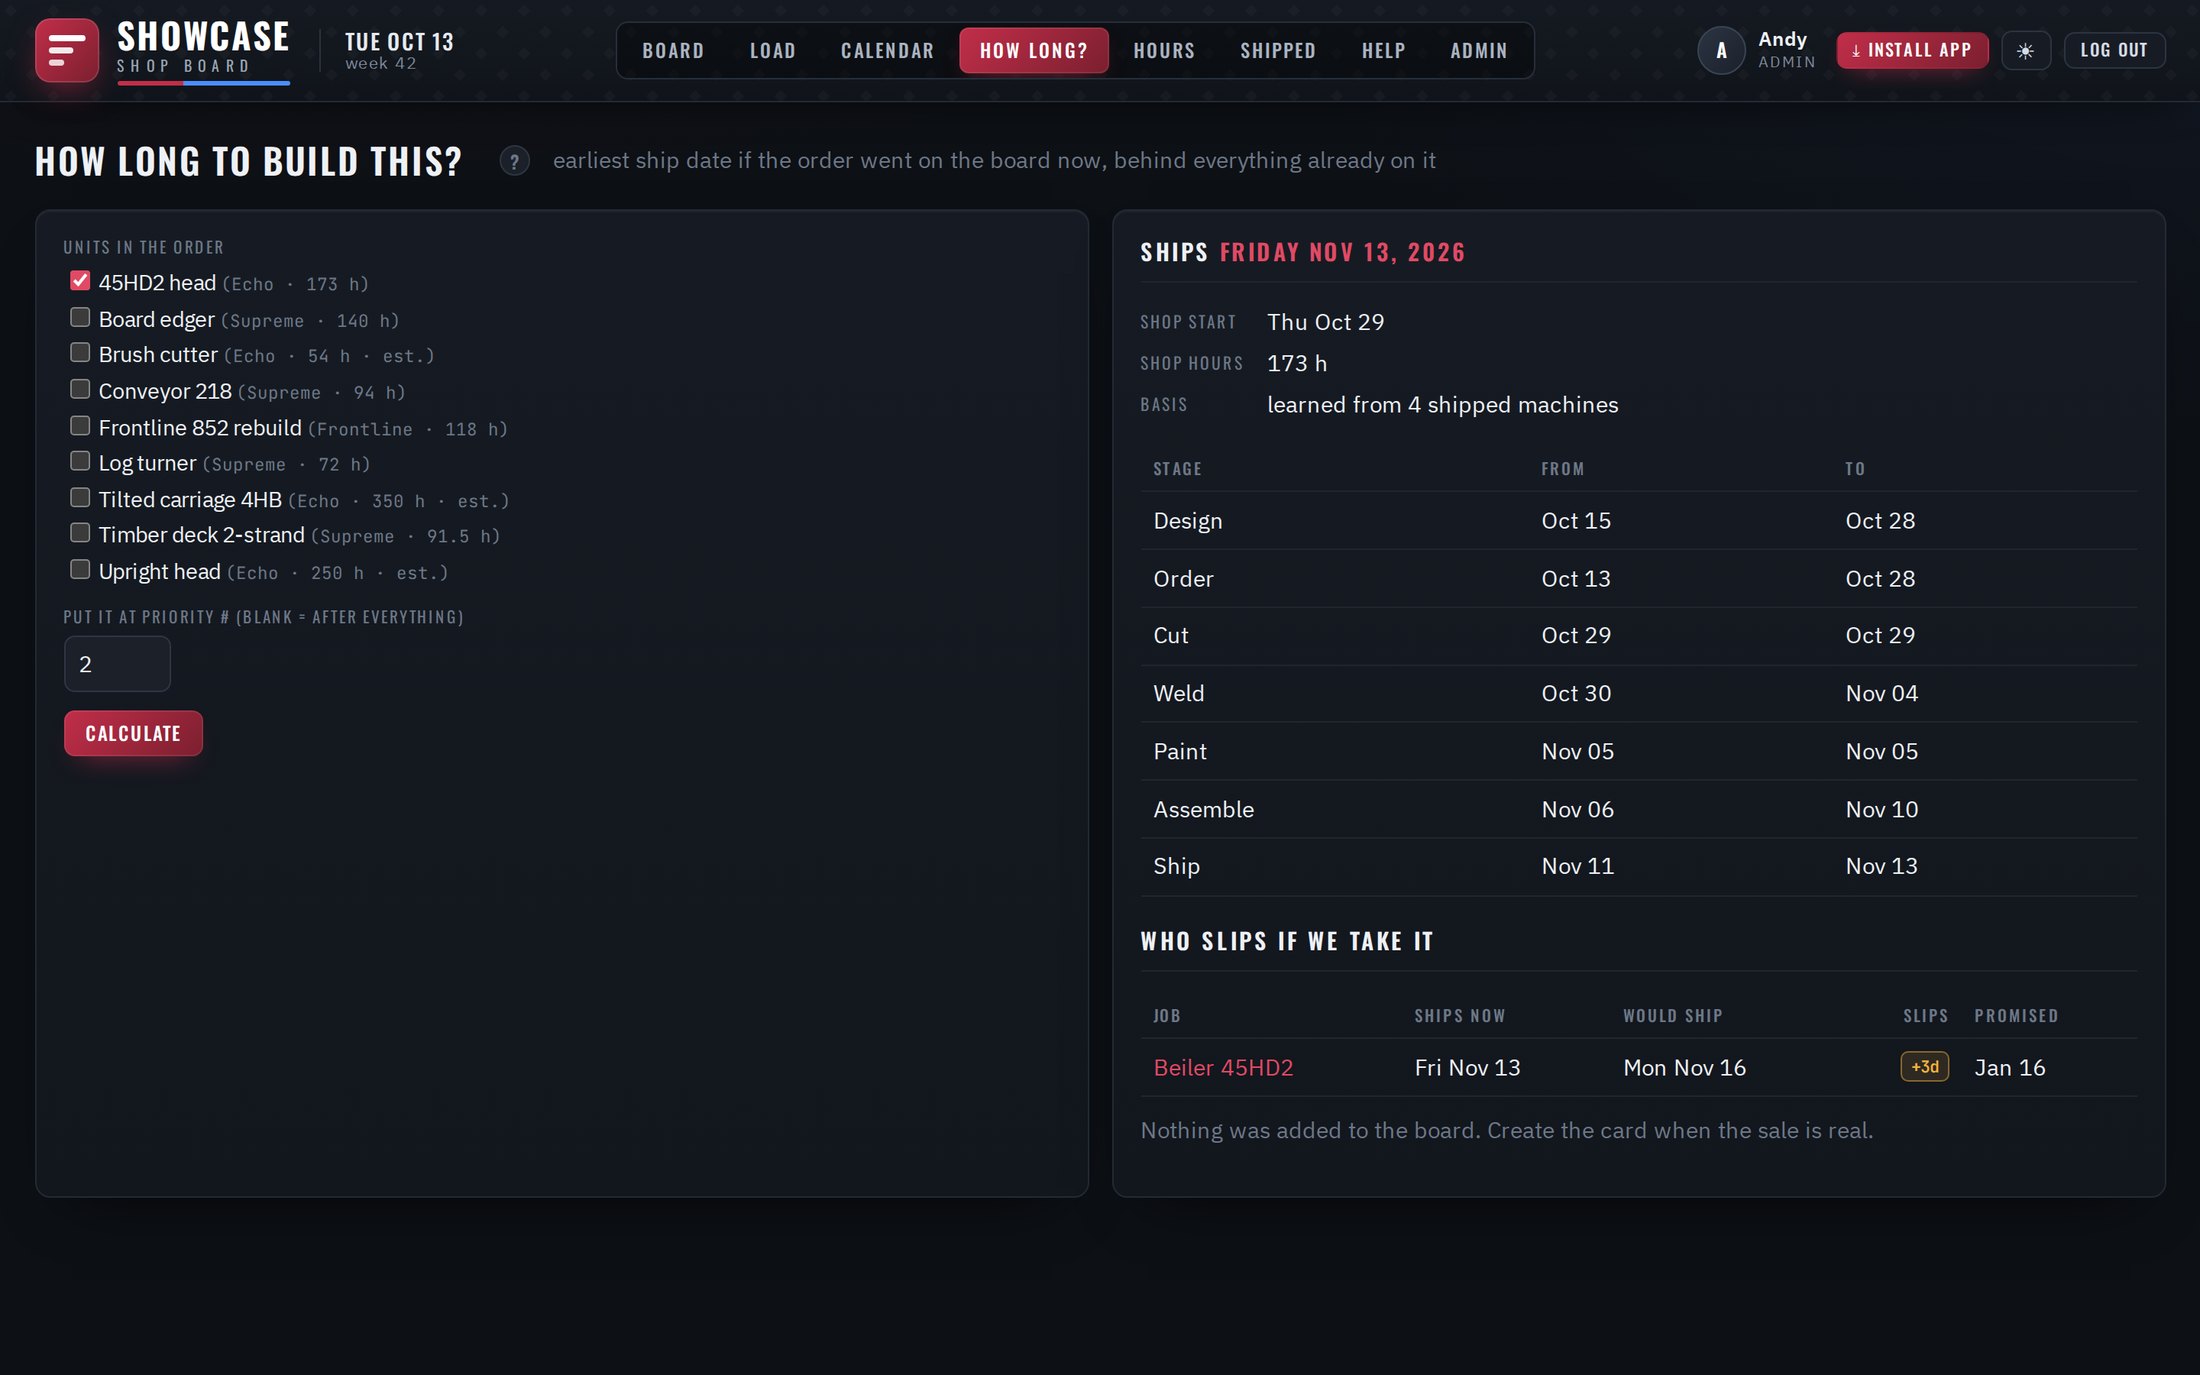Check the Brush cutter checkbox
The height and width of the screenshot is (1375, 2200).
(80, 352)
